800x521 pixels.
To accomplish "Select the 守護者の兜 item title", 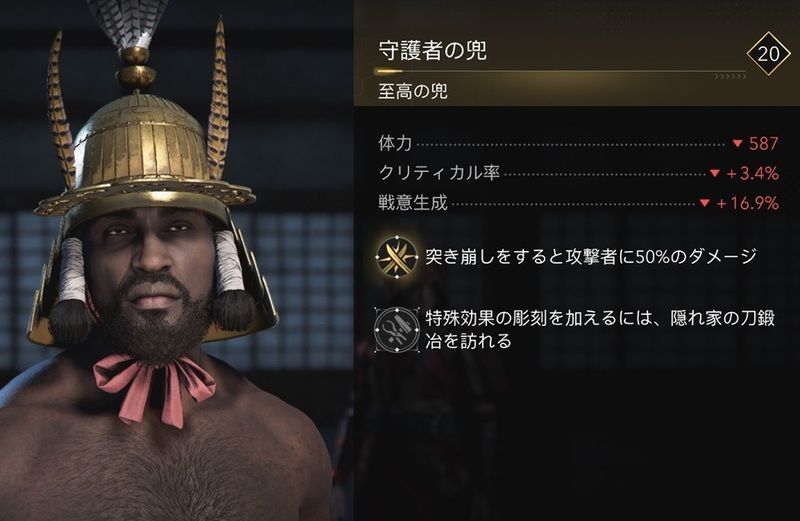I will pos(433,51).
